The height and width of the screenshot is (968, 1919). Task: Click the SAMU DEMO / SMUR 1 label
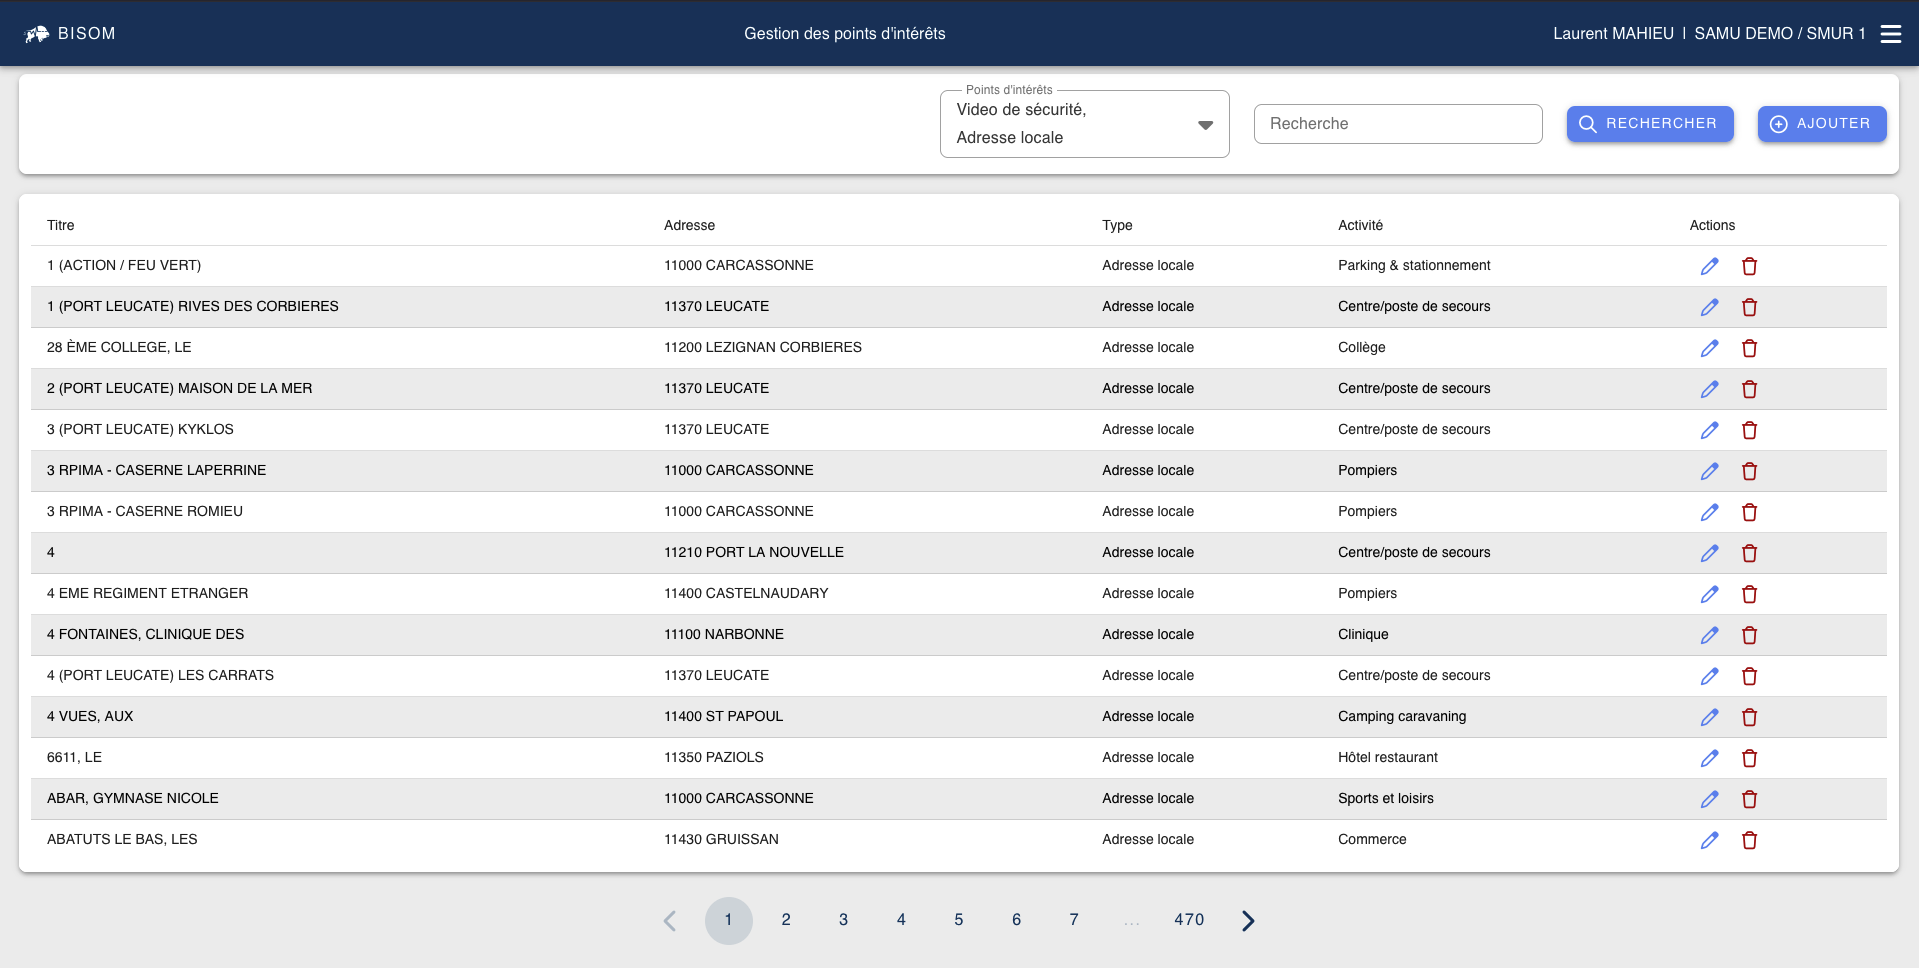pyautogui.click(x=1780, y=34)
